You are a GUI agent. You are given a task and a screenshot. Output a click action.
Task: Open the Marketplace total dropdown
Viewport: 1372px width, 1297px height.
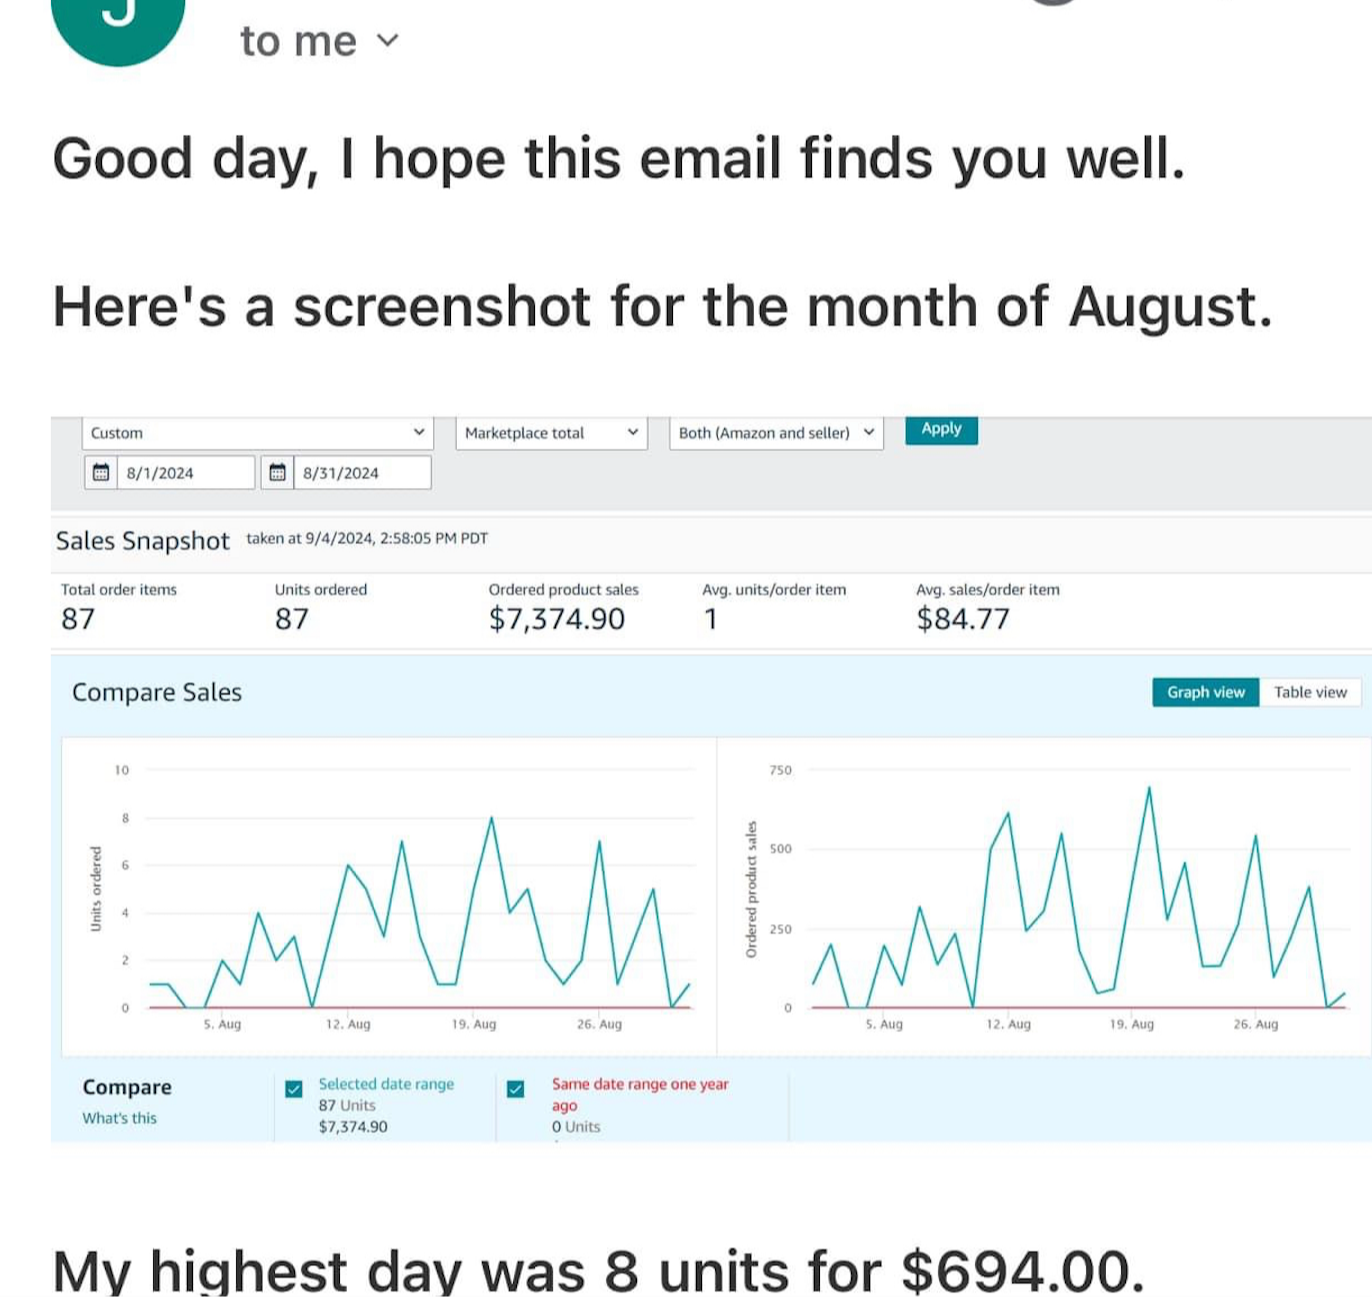(551, 433)
